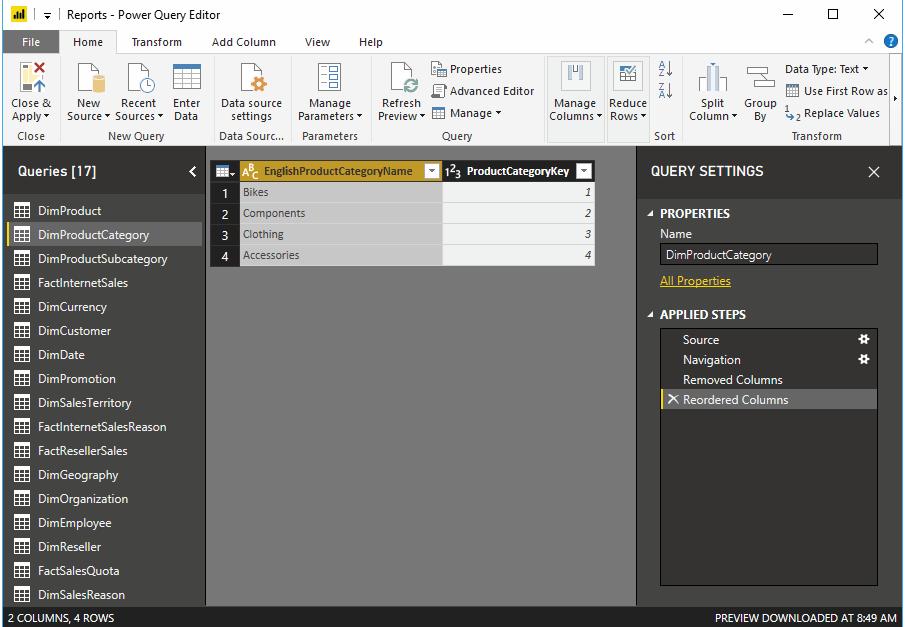Switch to the Transform tab
Screen dimensions: 905x627
(156, 42)
